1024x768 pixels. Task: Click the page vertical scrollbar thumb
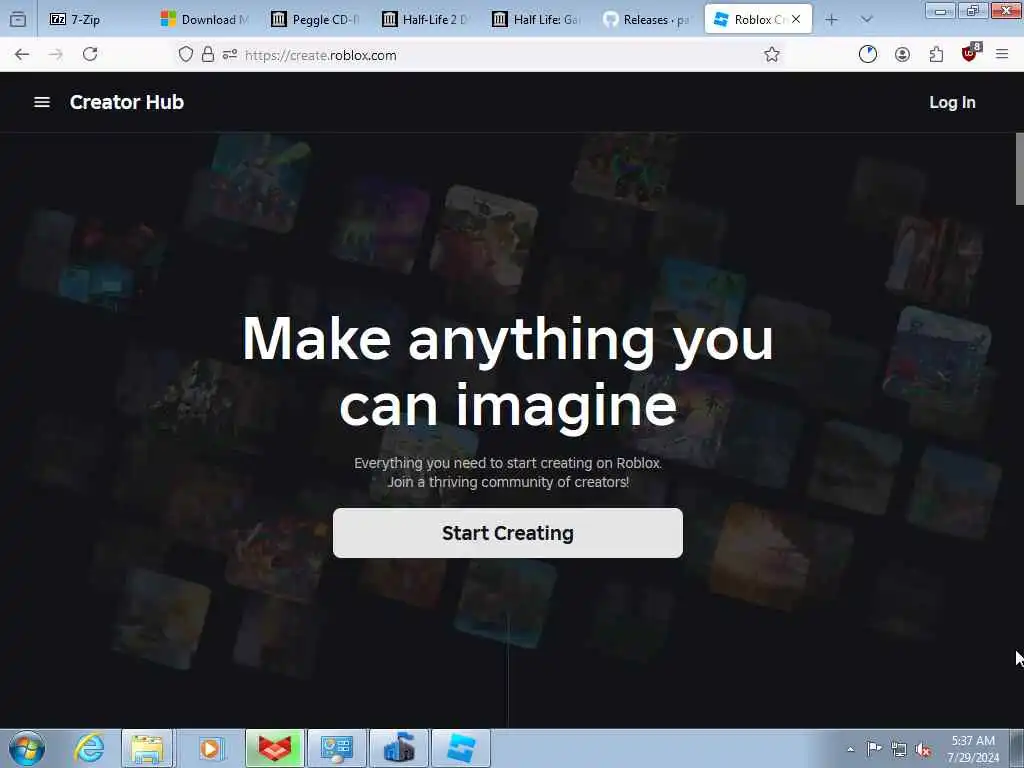[1019, 169]
